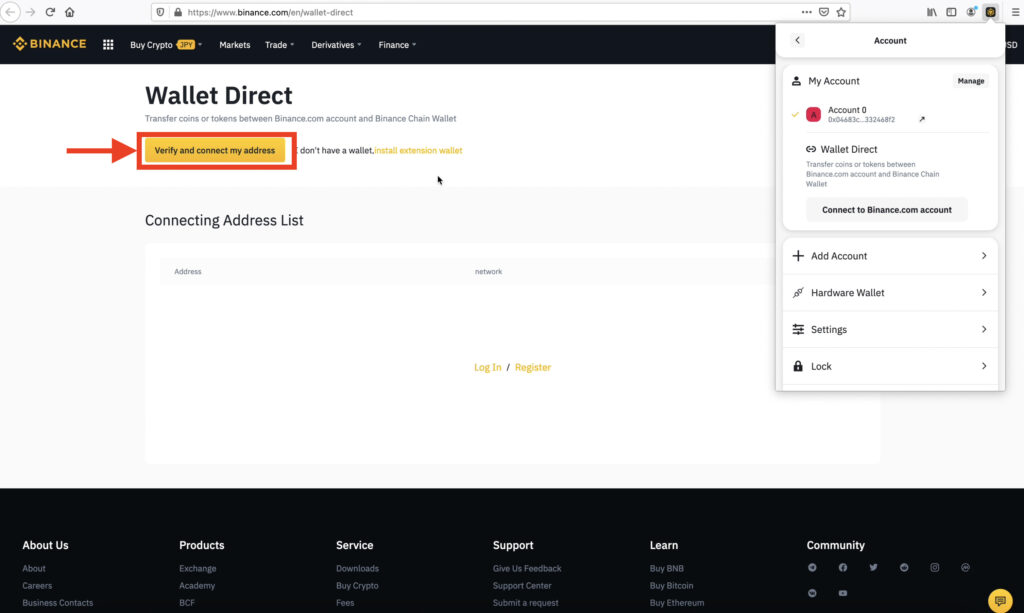1024x613 pixels.
Task: Bookmark this page with star icon
Action: point(841,12)
